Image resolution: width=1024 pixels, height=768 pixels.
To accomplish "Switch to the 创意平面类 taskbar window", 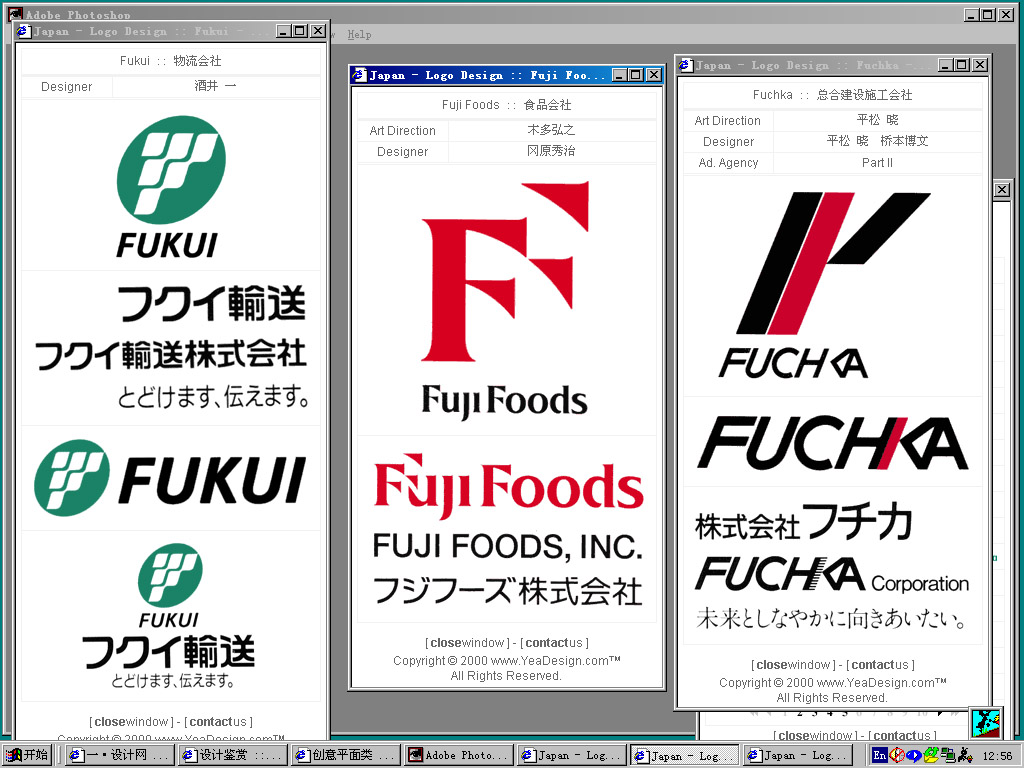I will pyautogui.click(x=346, y=756).
